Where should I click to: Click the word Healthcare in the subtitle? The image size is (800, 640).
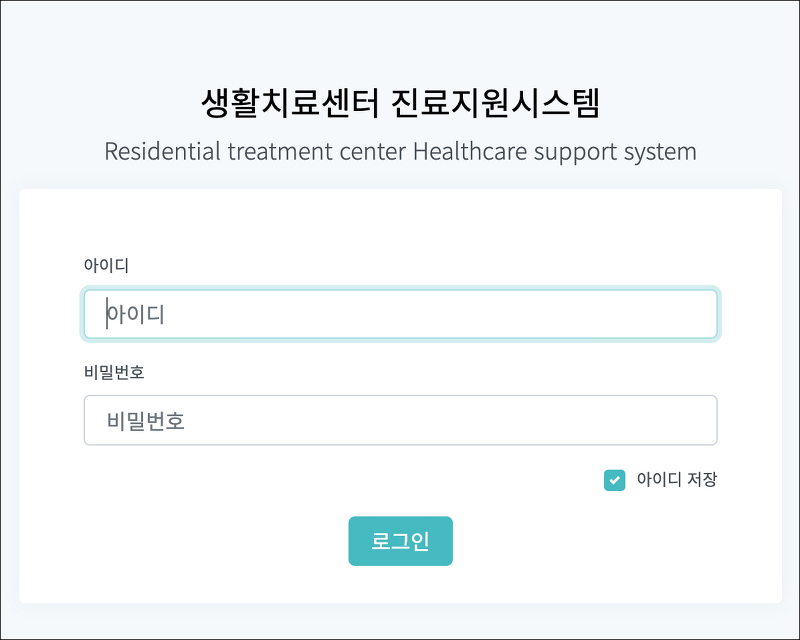470,151
